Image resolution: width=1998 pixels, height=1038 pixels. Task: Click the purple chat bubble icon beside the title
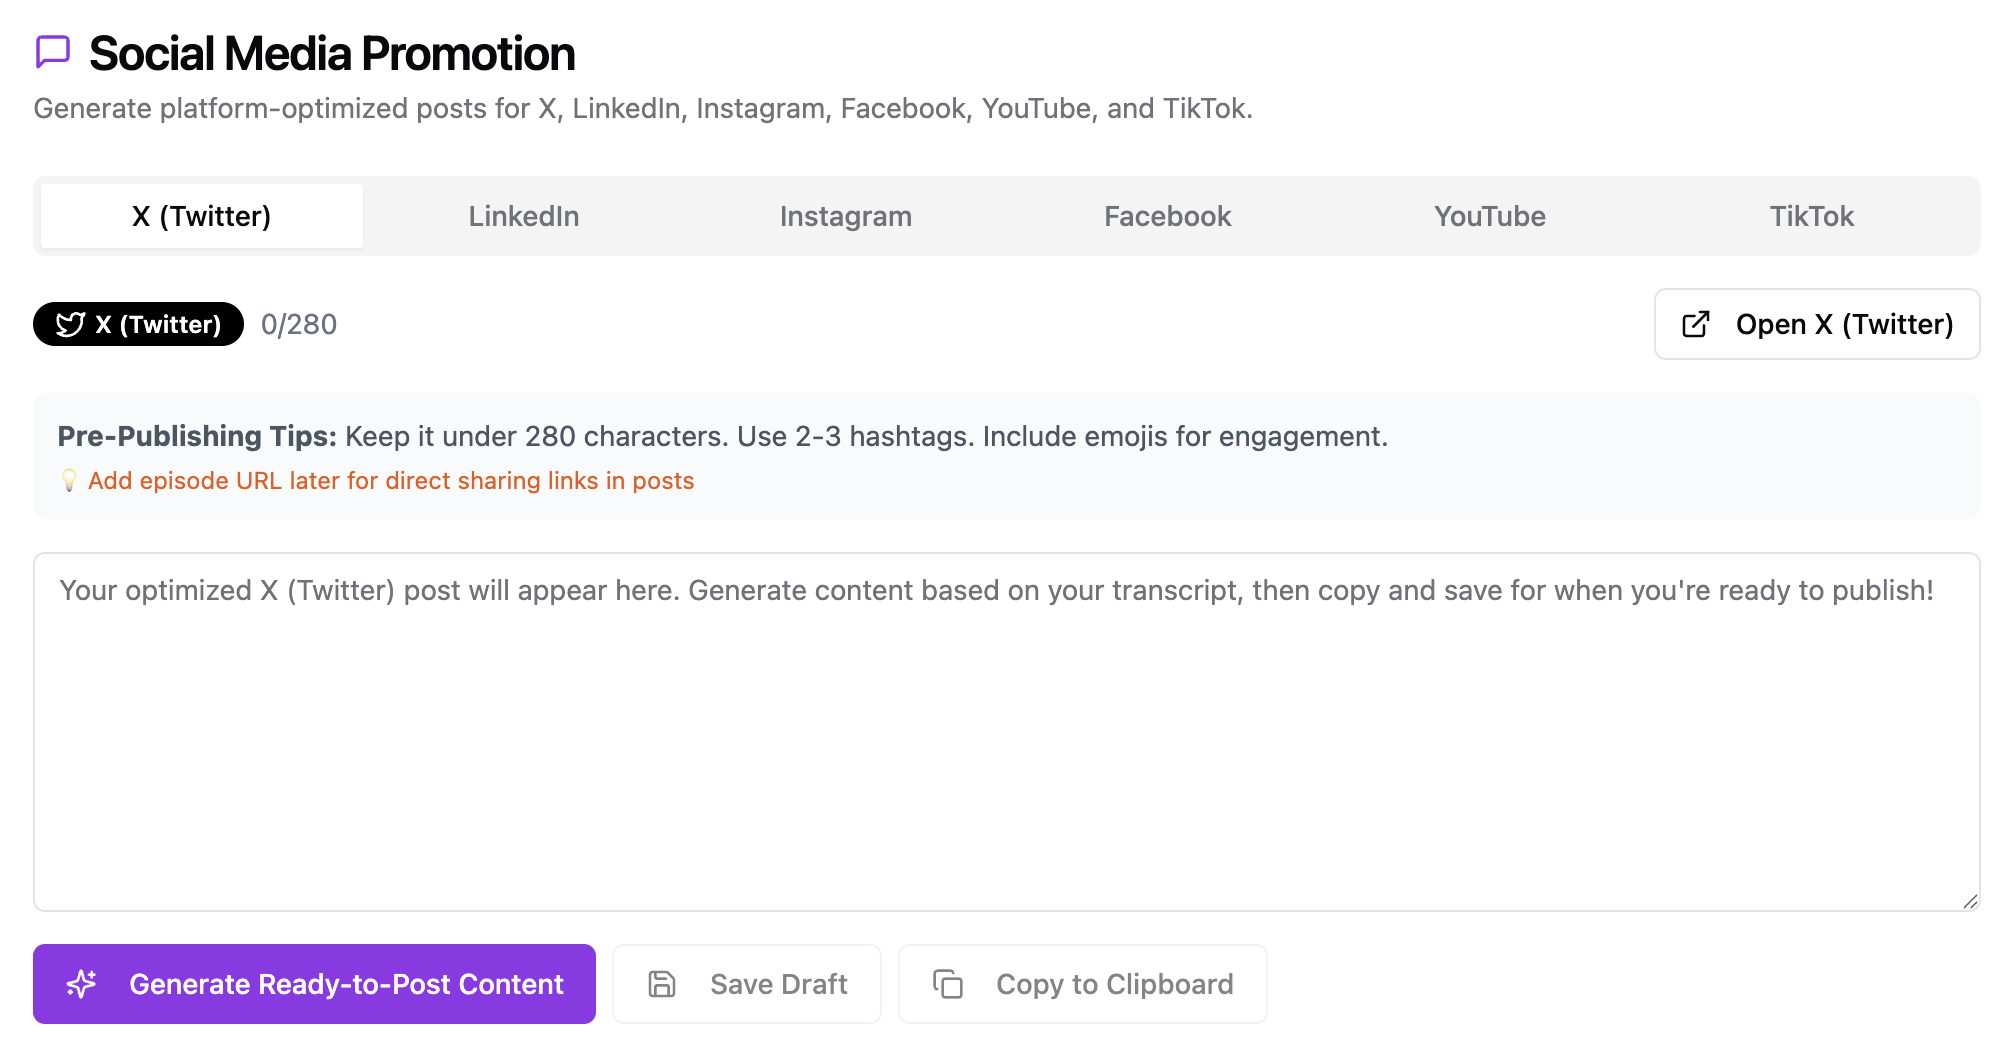(x=53, y=52)
